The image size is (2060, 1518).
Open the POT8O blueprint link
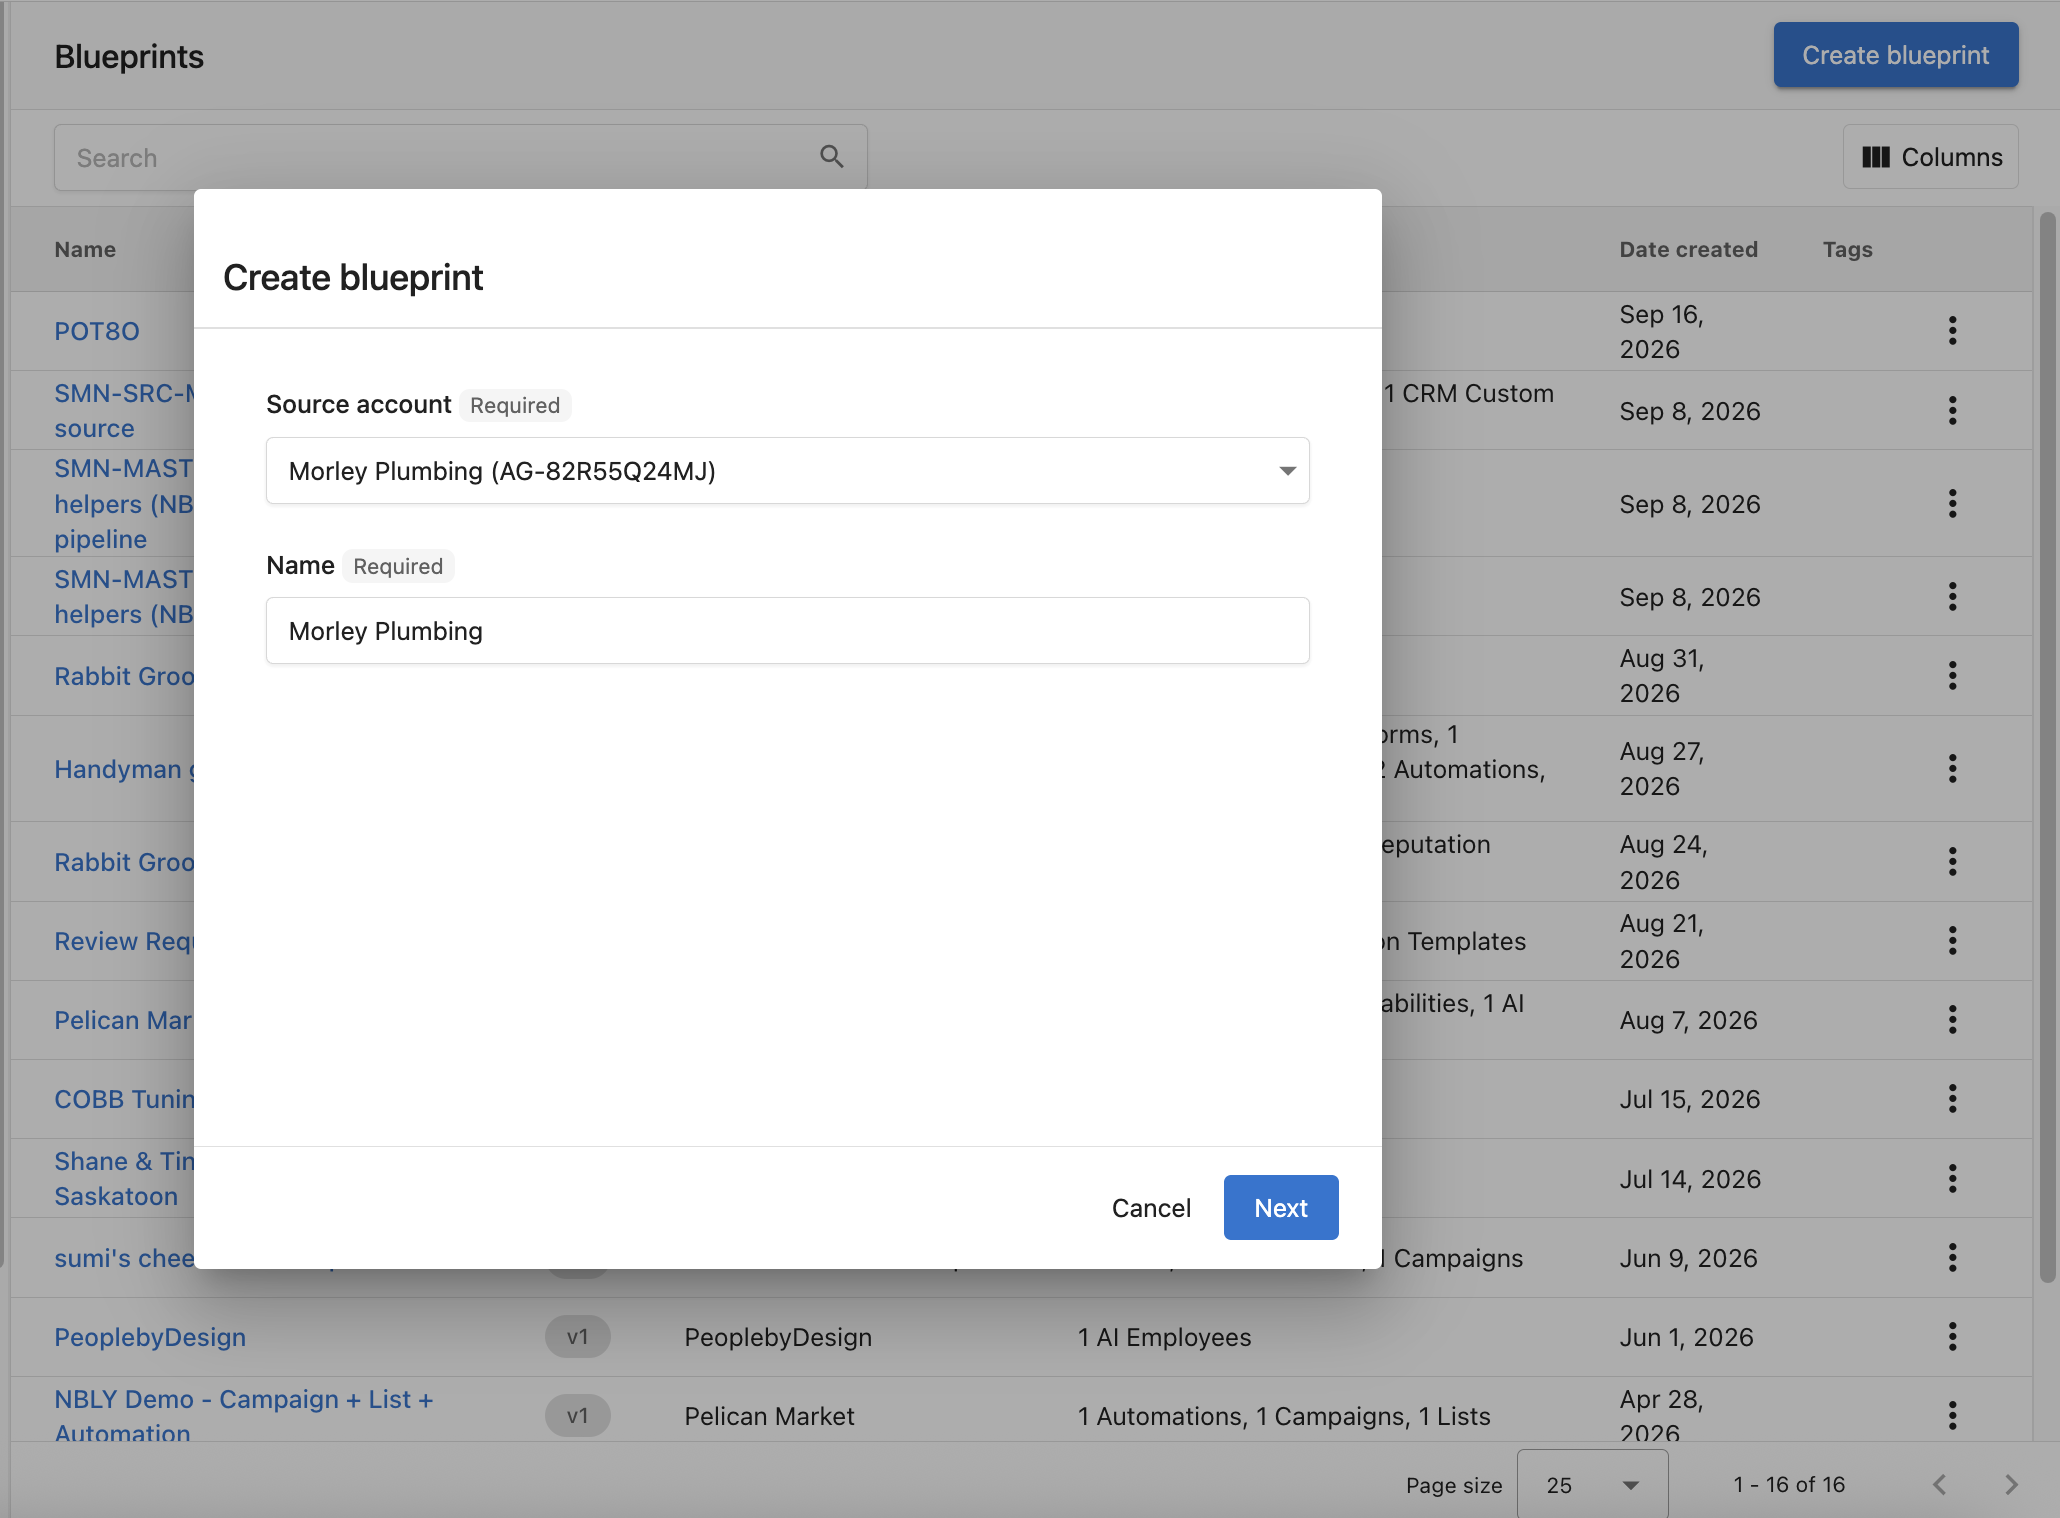[x=97, y=331]
